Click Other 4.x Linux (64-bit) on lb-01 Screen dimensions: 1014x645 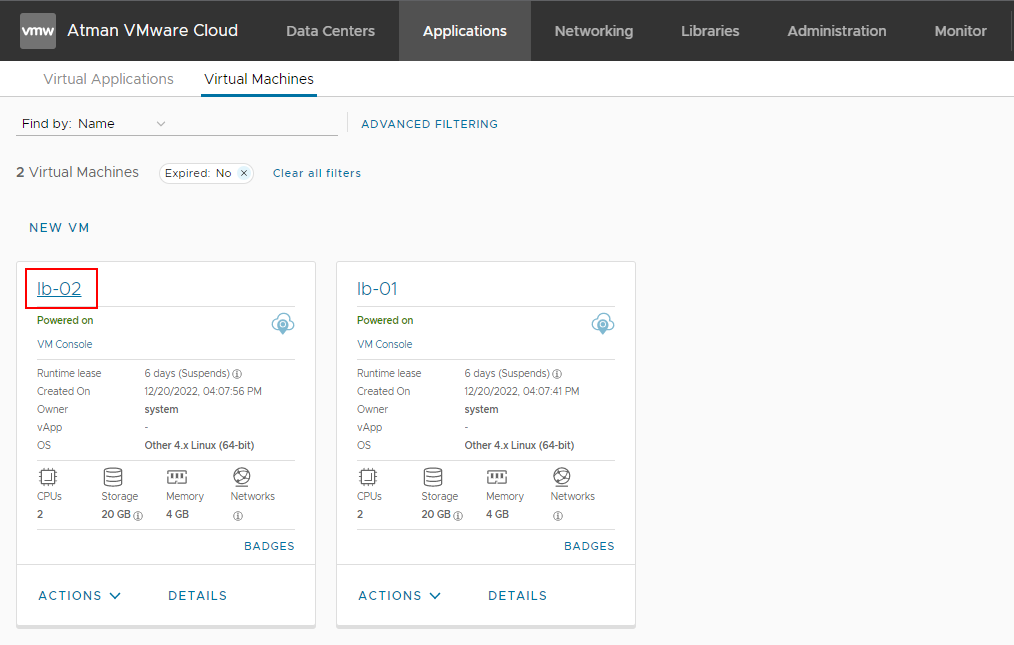[519, 445]
